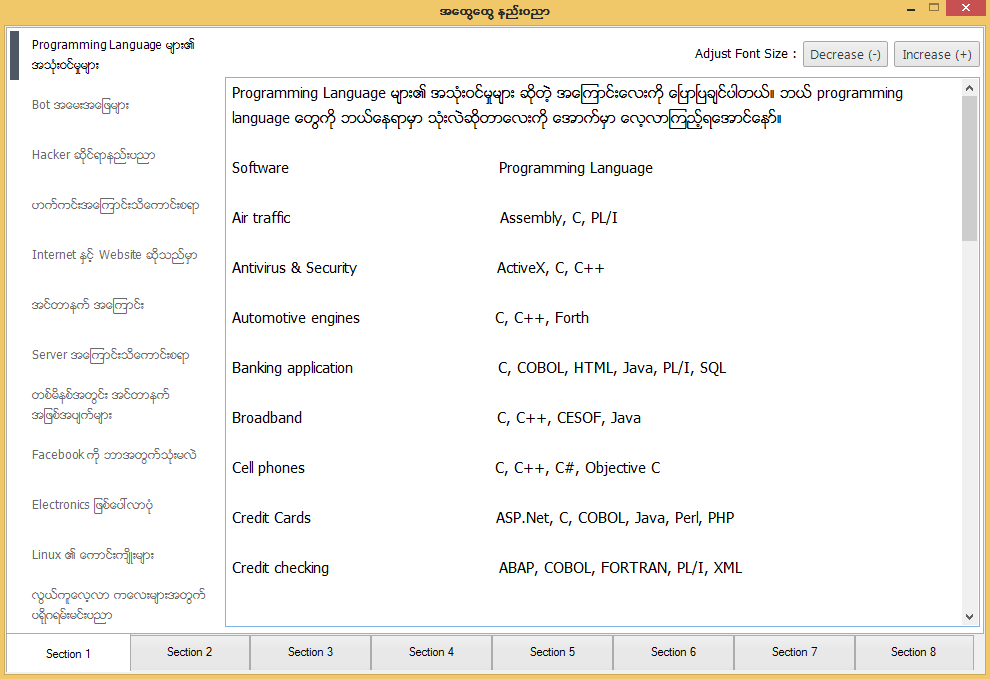Viewport: 990px width, 679px height.
Task: Click the 'ActiveX, C, C++' text
Action: coord(551,268)
